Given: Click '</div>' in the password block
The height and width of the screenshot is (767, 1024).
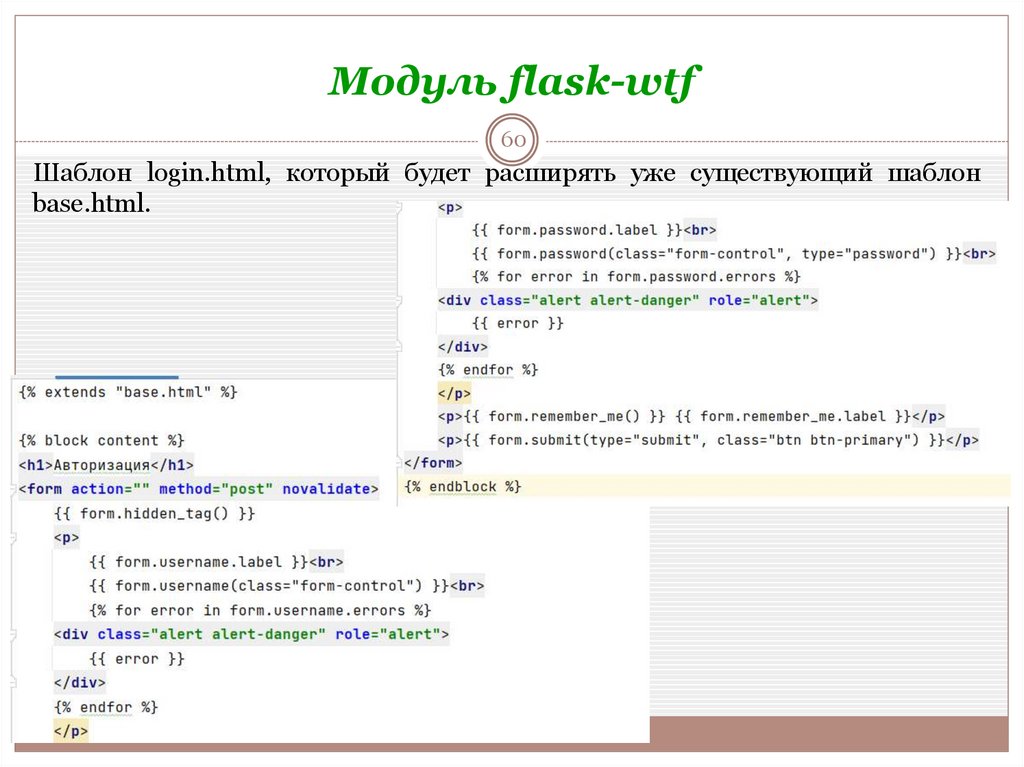Looking at the screenshot, I should [463, 347].
